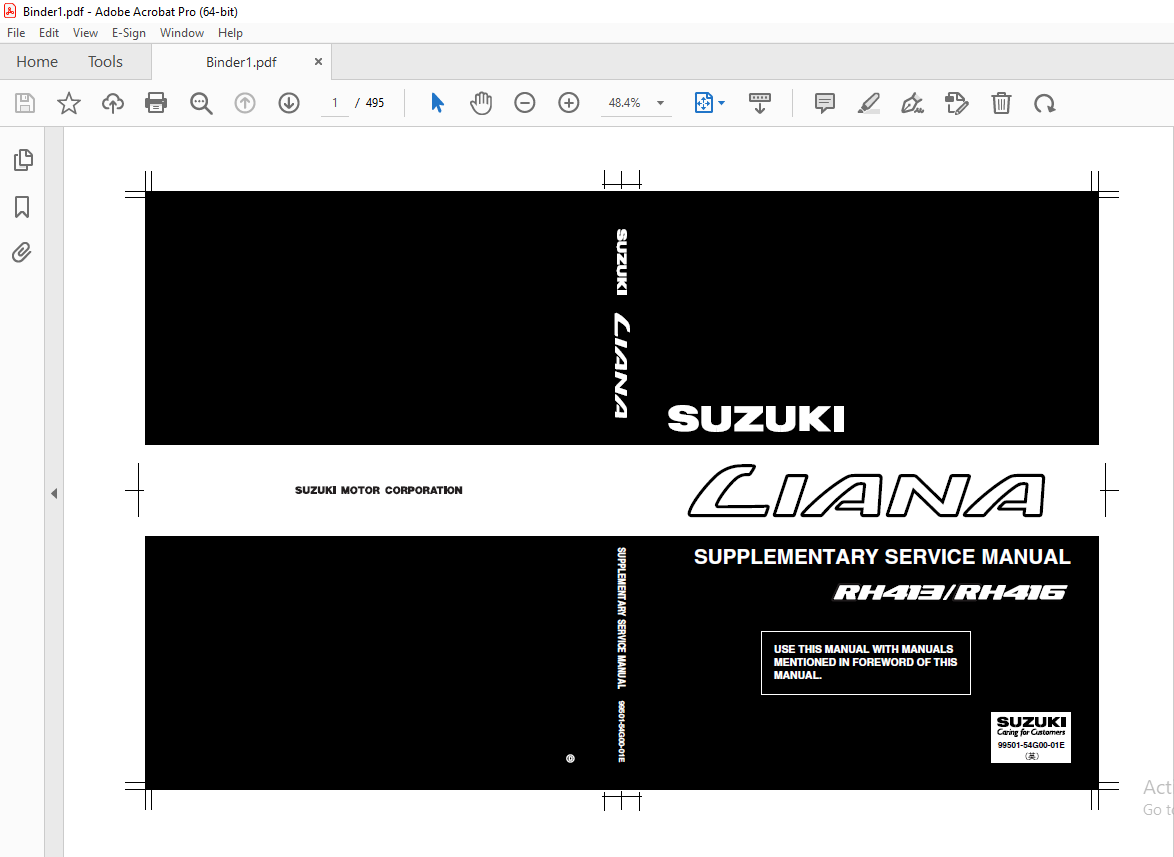Viewport: 1174px width, 857px height.
Task: Add a comment sticky note
Action: click(x=824, y=103)
